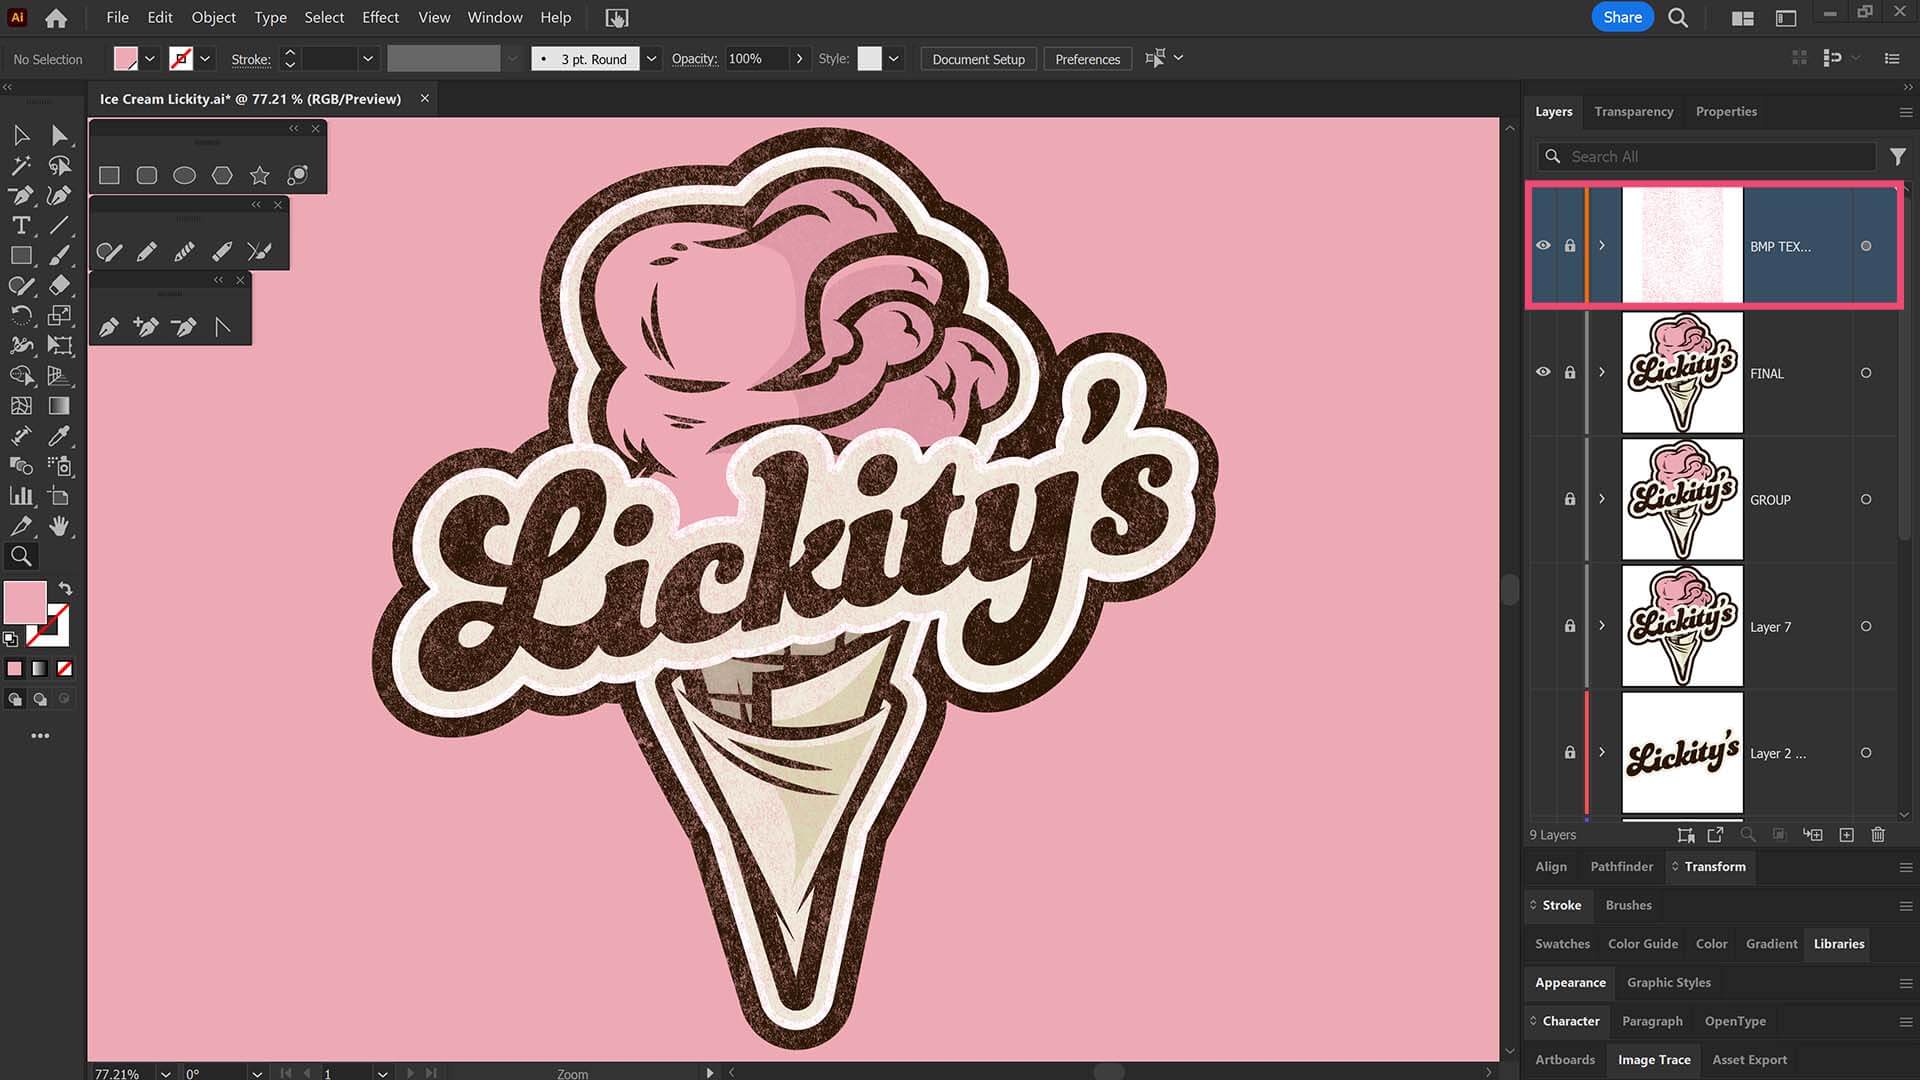The width and height of the screenshot is (1920, 1080).
Task: Open the Swatches tab
Action: point(1562,944)
